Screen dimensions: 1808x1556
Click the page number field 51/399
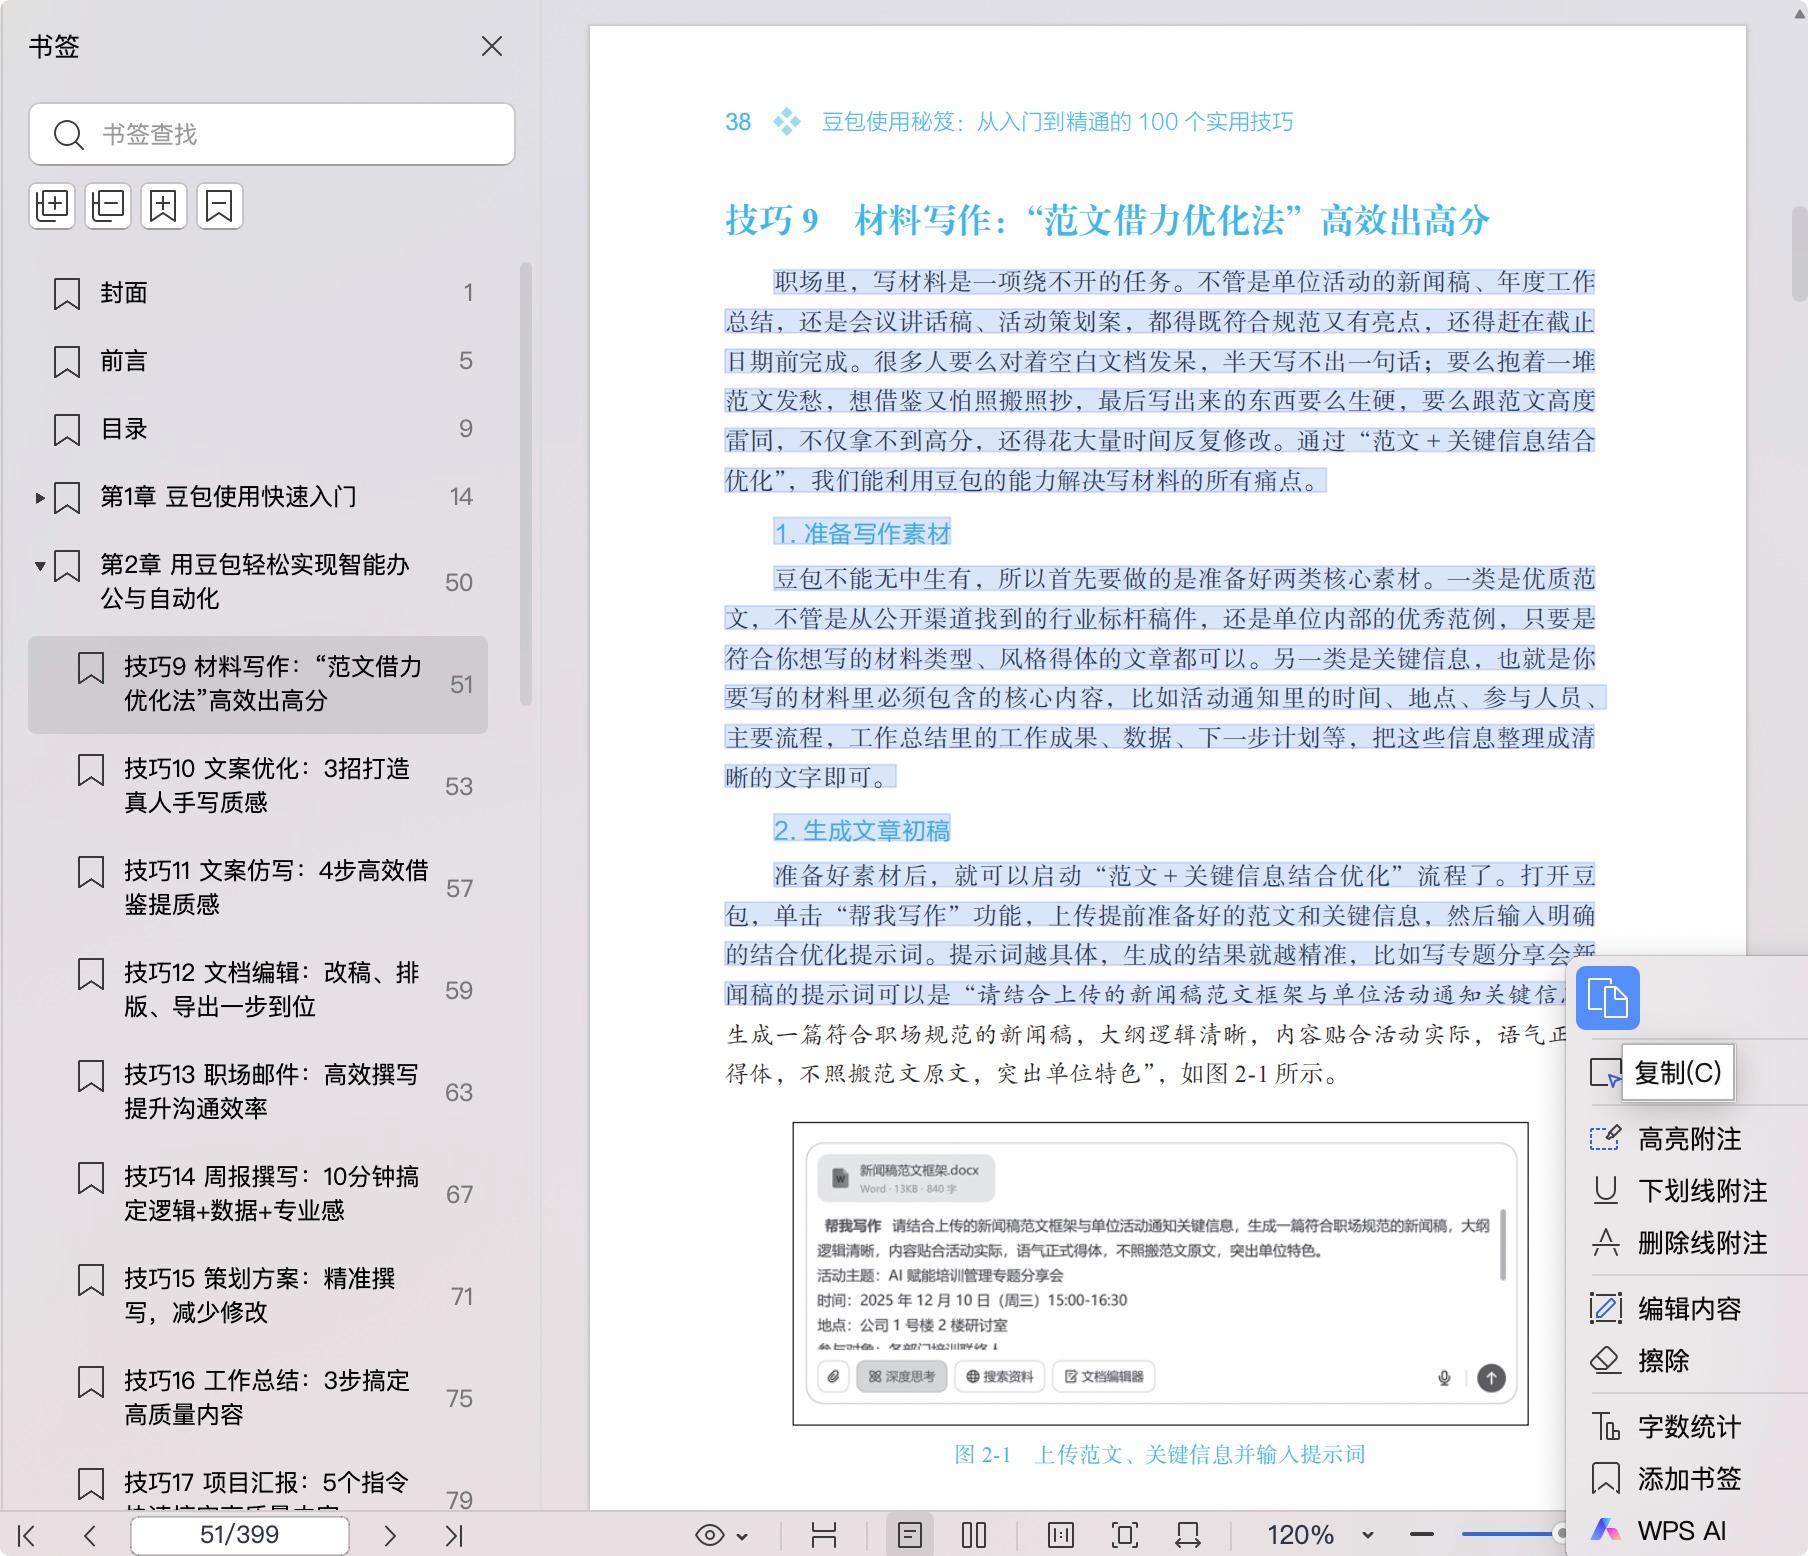pos(240,1535)
